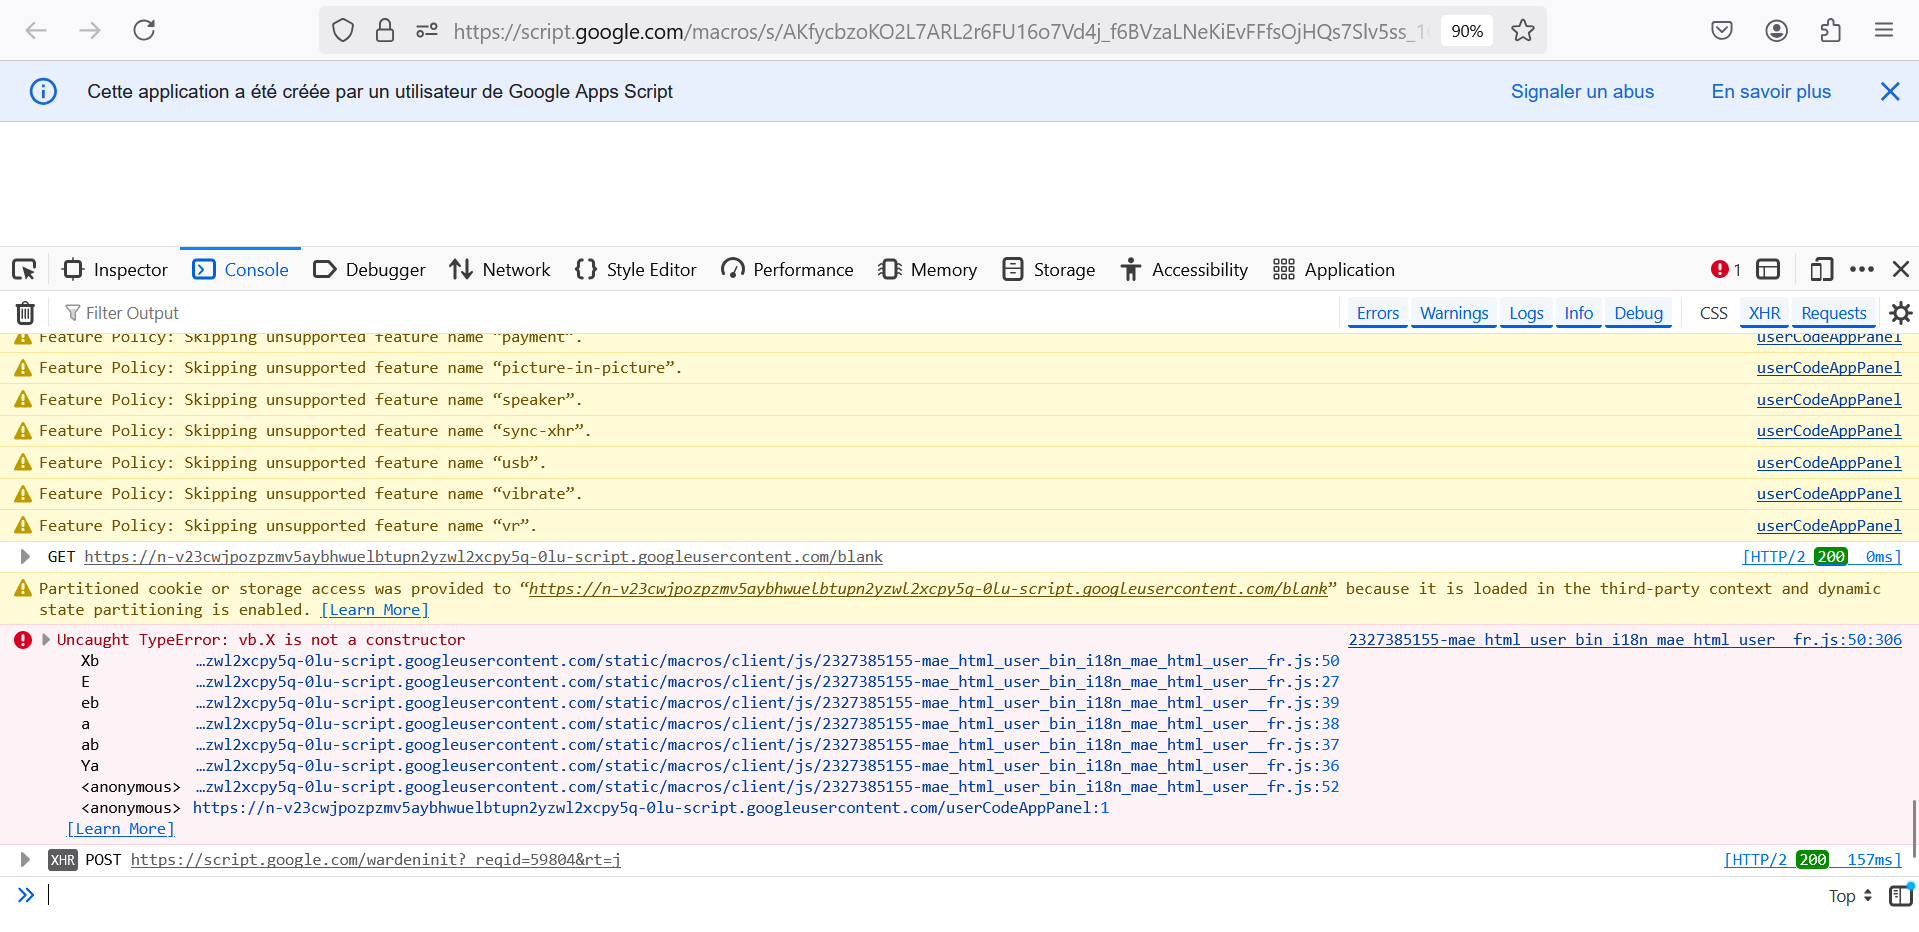Open the DevTools three-dot options menu
Screen dimensions: 1919x932
[x=1861, y=269]
